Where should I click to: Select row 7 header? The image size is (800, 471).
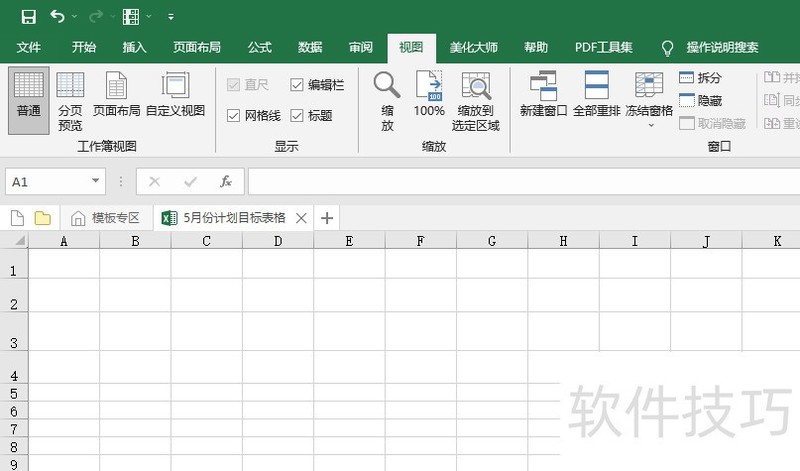click(14, 429)
